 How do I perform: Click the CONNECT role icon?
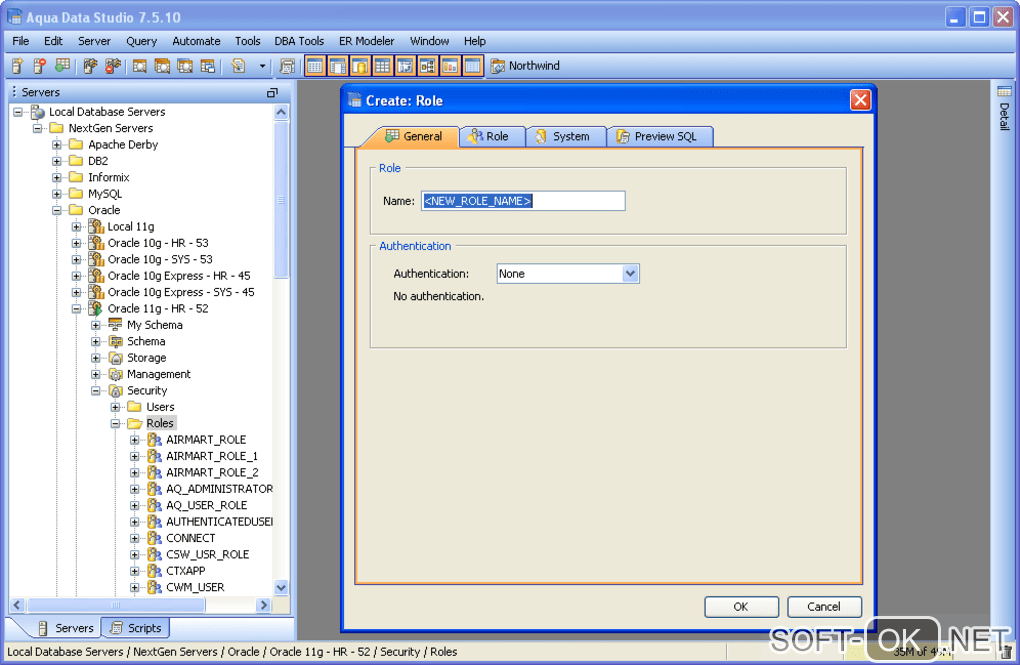click(154, 538)
